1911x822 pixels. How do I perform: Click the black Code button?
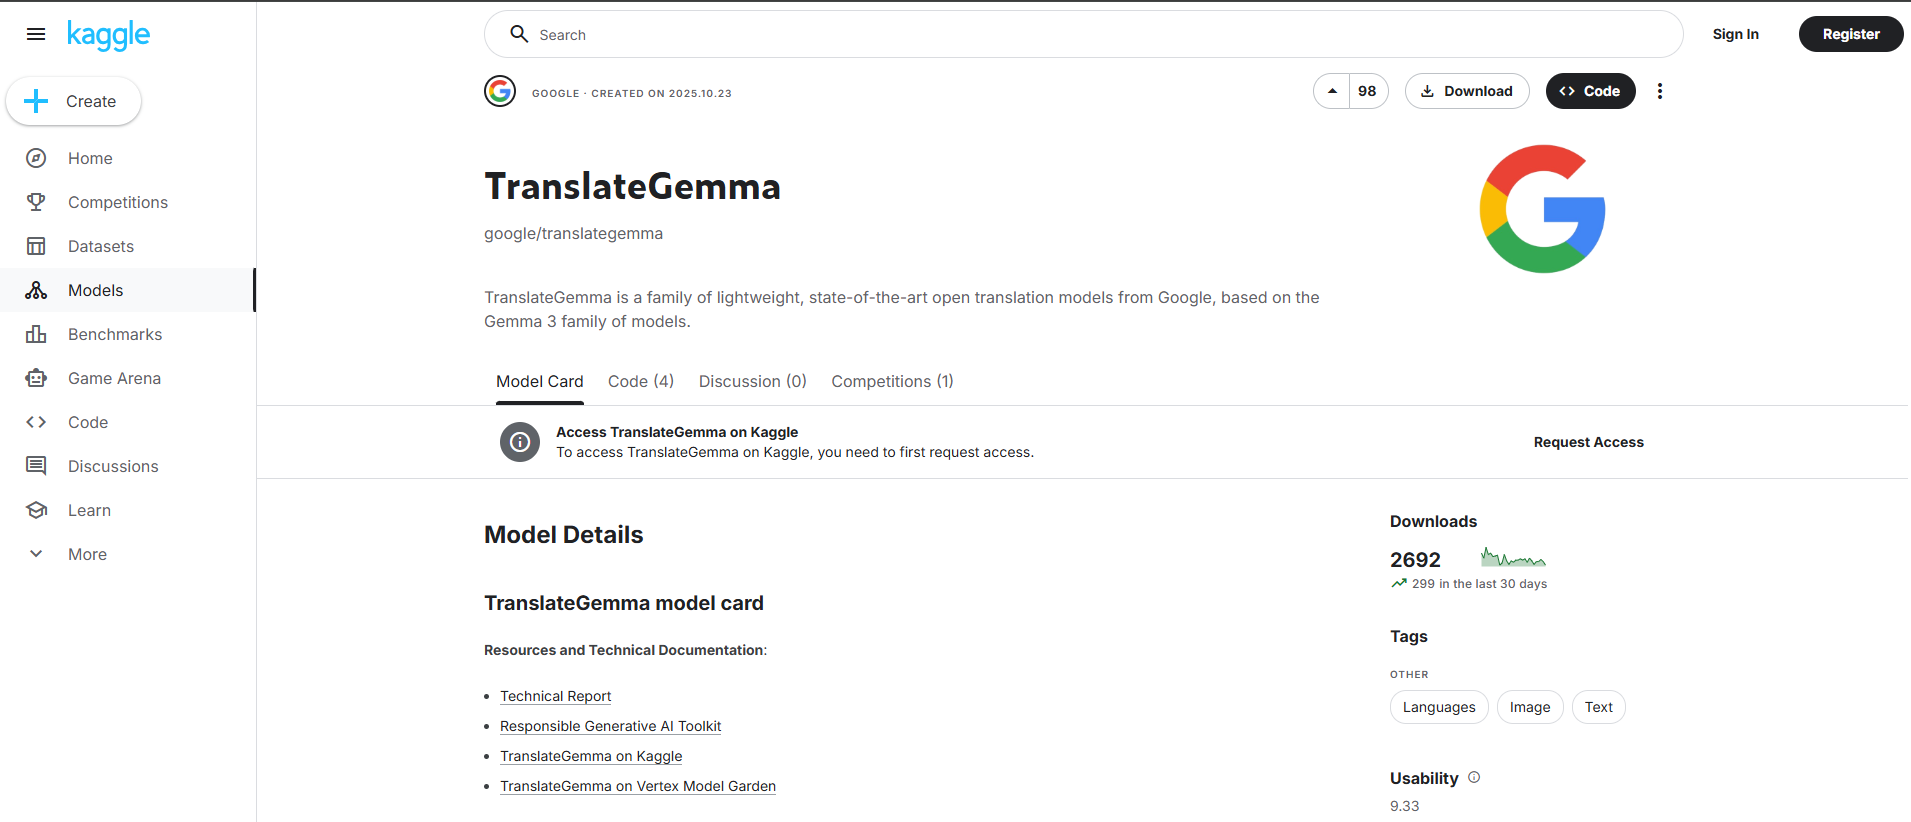1590,91
